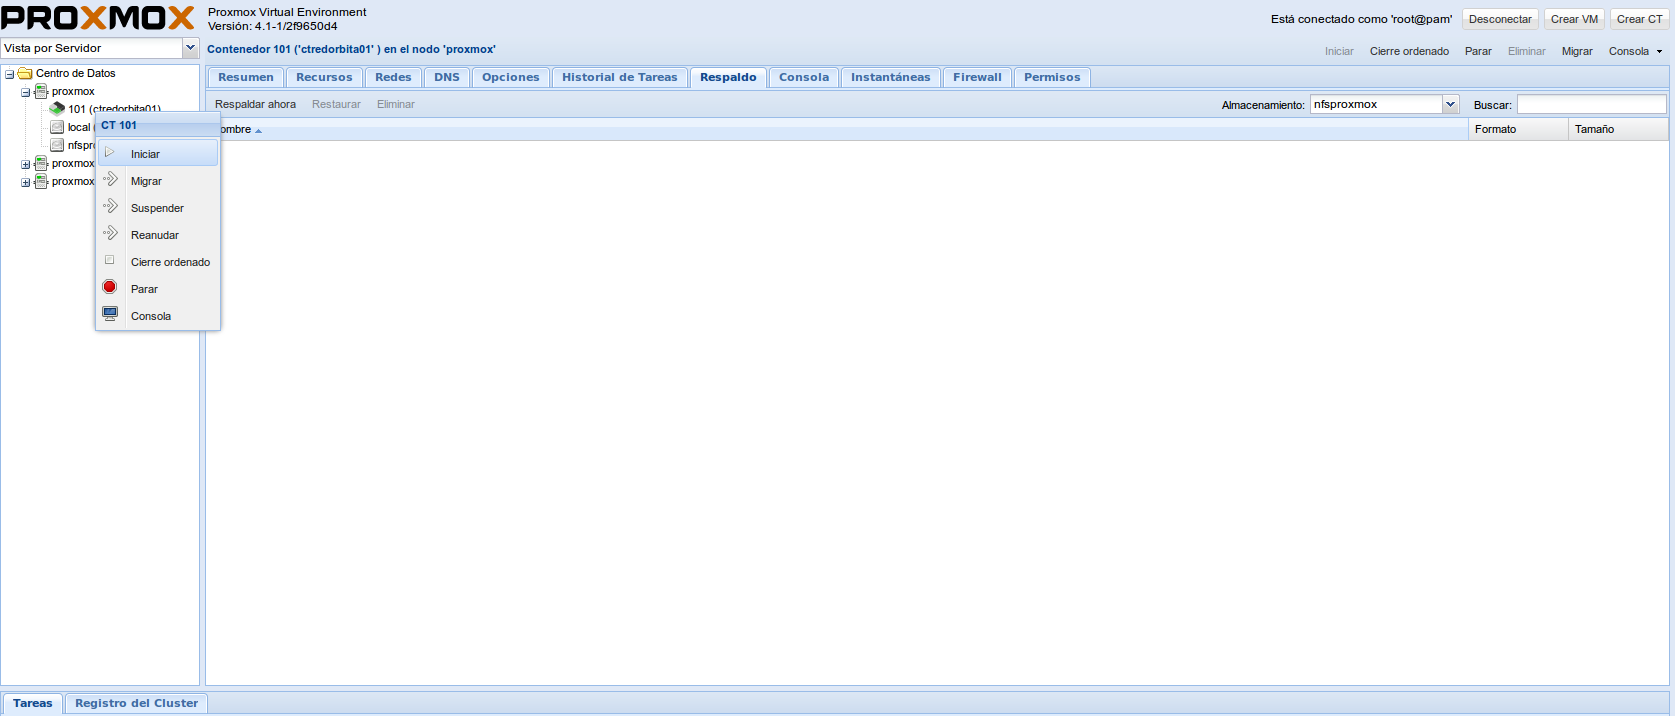Collapse the Centro de Datos tree node
The image size is (1675, 716).
tap(10, 74)
